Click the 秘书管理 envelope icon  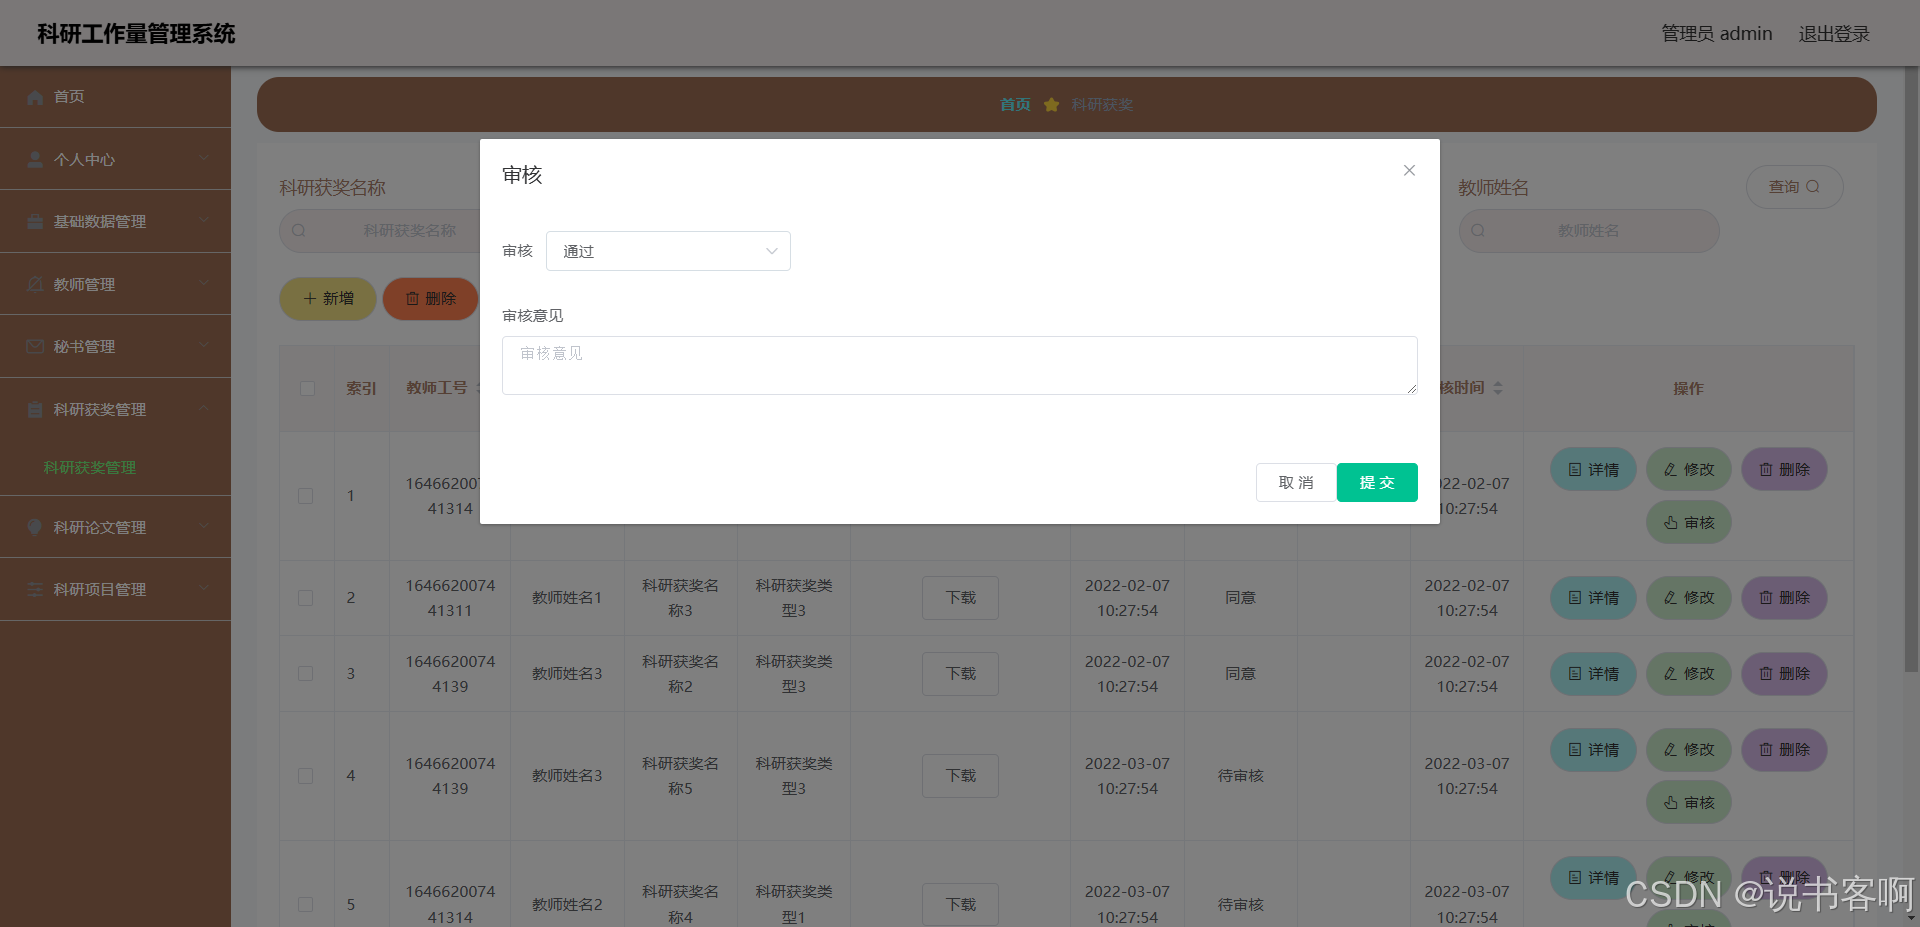coord(35,347)
